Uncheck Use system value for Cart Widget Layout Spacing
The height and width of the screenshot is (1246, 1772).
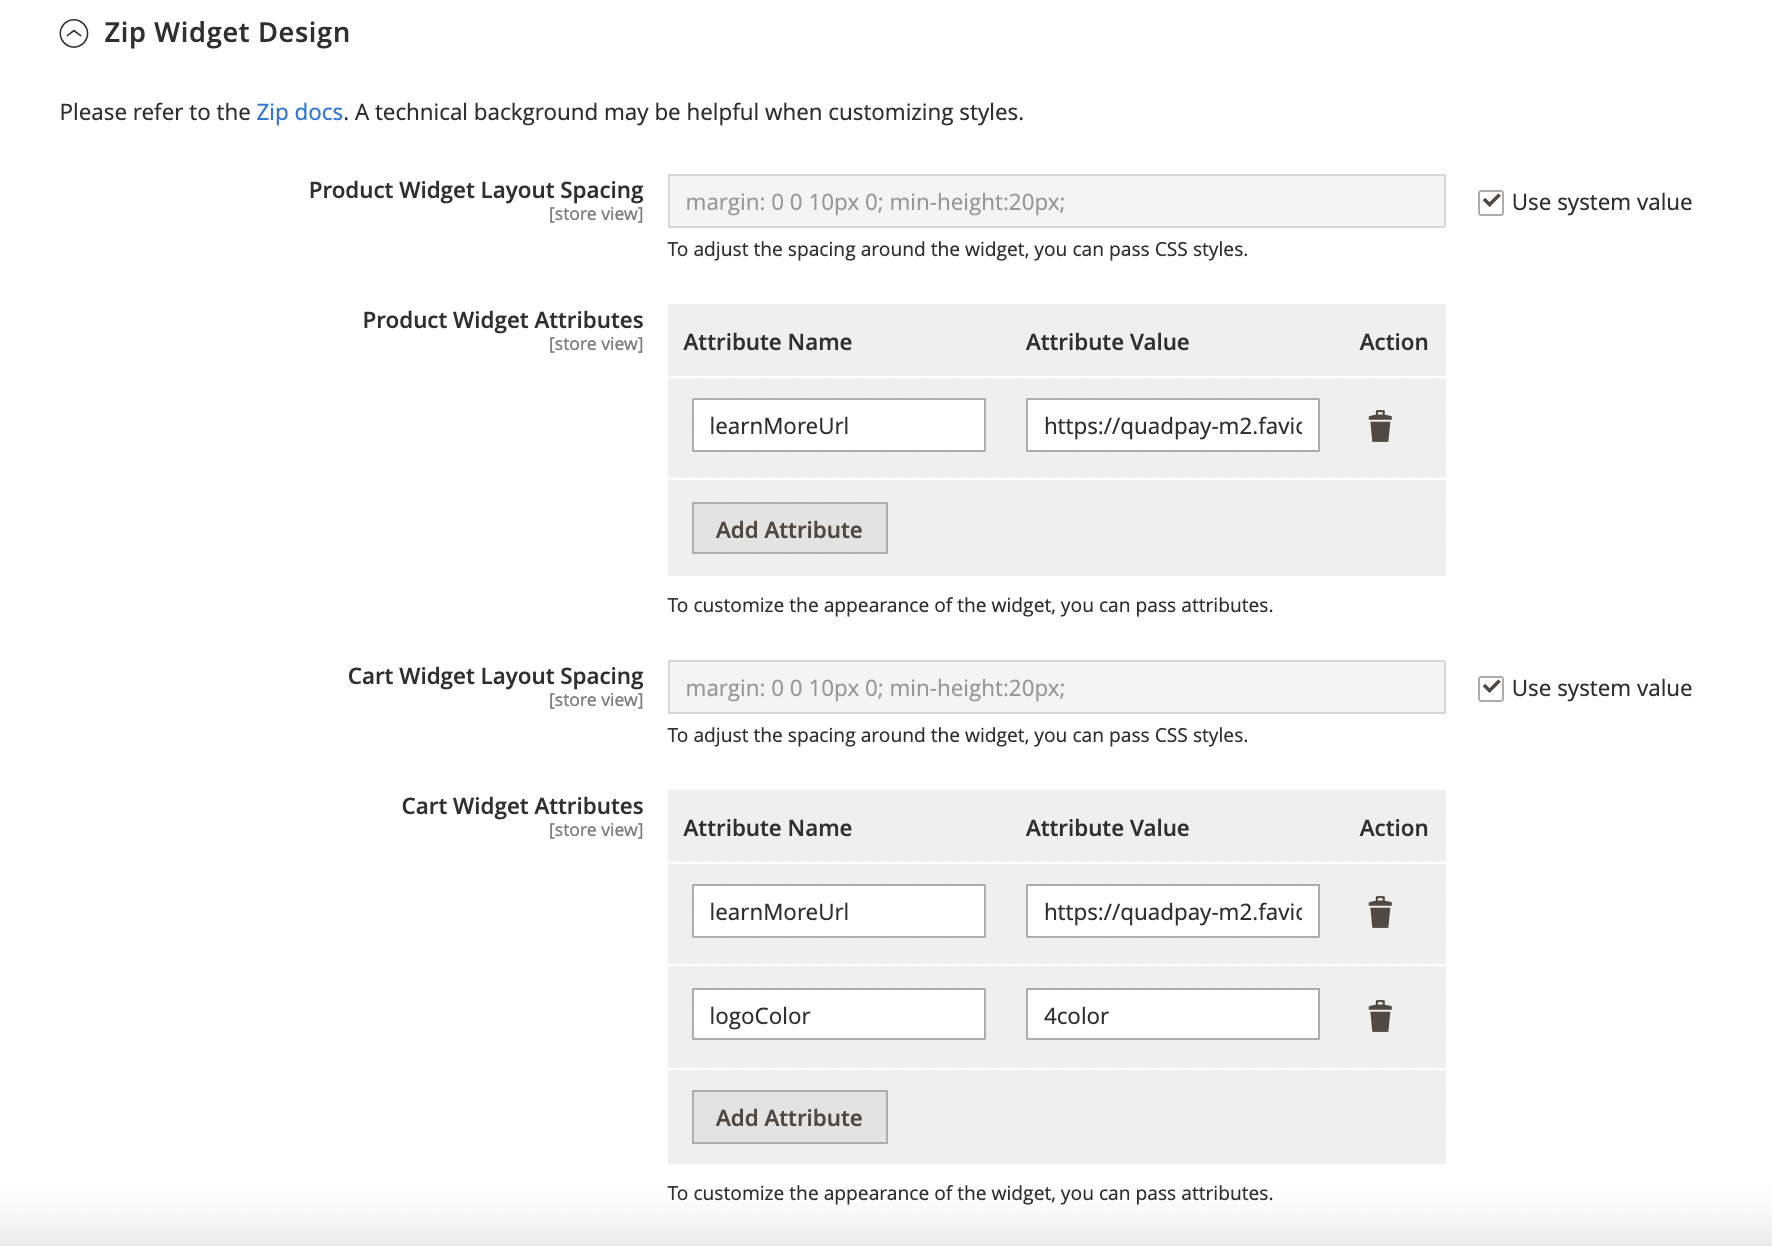[x=1490, y=689]
